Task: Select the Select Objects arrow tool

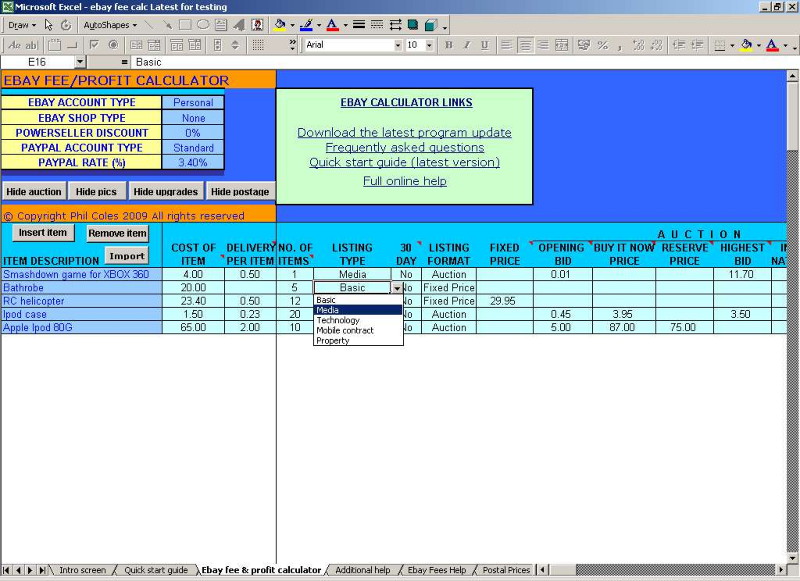Action: [48, 24]
